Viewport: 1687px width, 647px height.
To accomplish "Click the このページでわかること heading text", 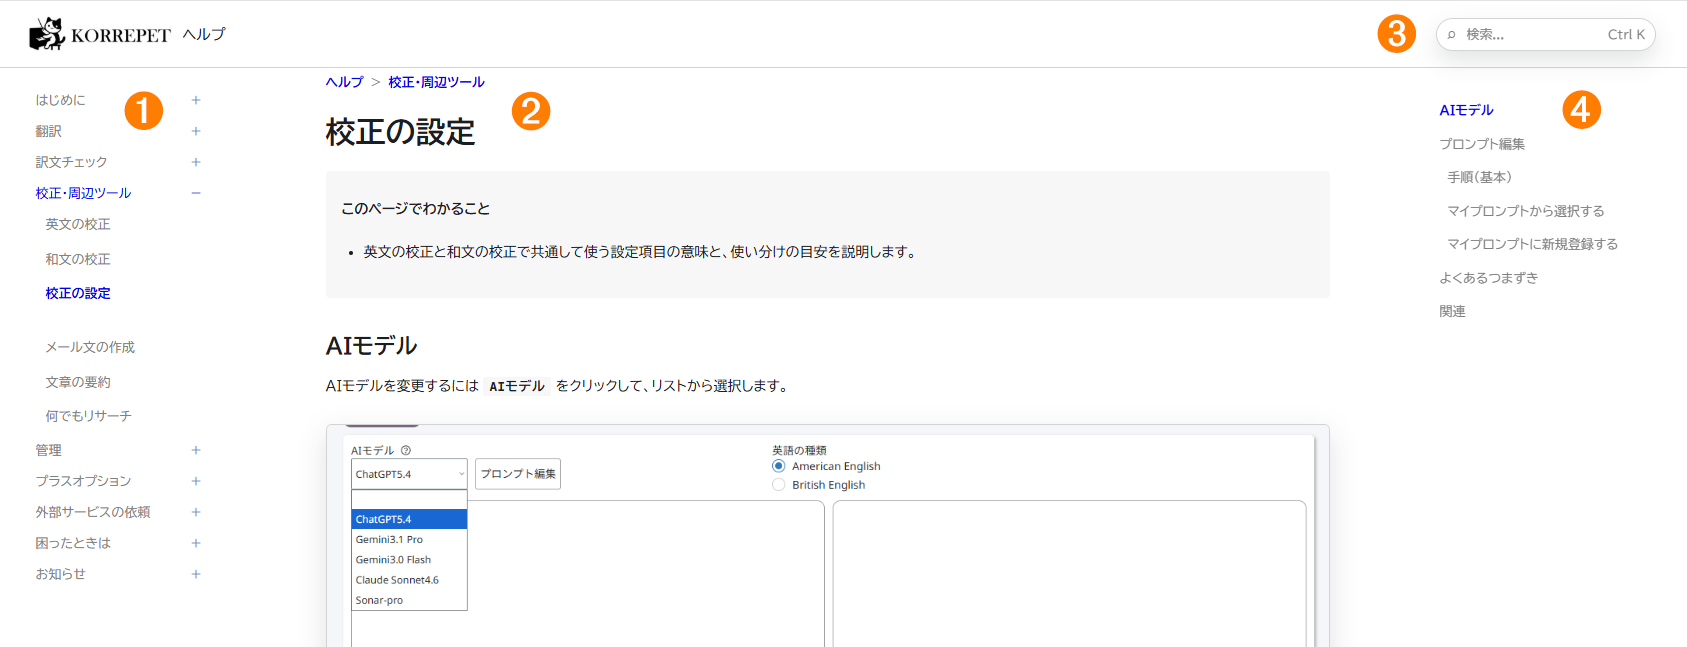I will point(416,208).
